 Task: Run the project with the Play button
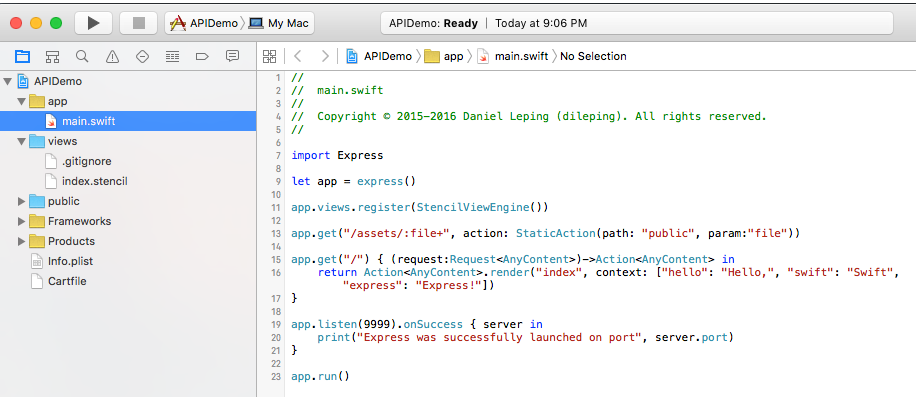coord(93,23)
